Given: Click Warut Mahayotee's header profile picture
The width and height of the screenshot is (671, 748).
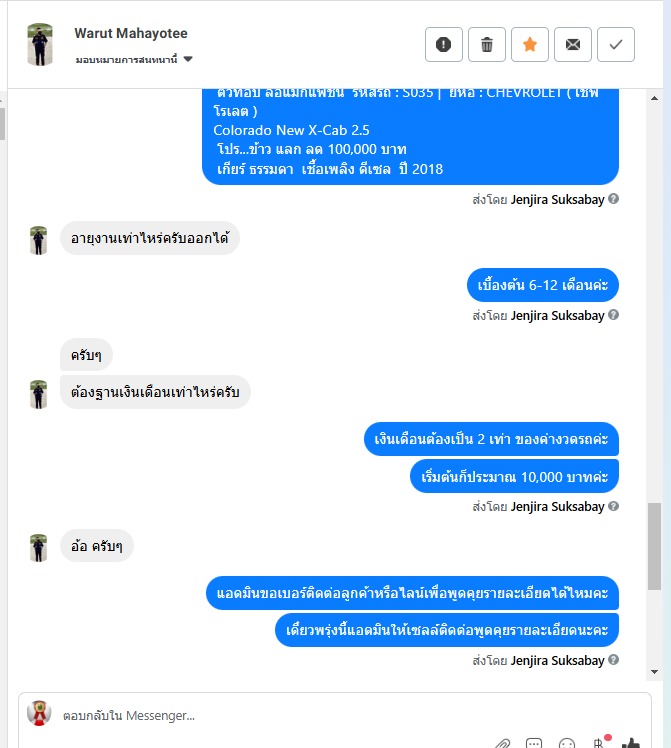Looking at the screenshot, I should point(40,44).
